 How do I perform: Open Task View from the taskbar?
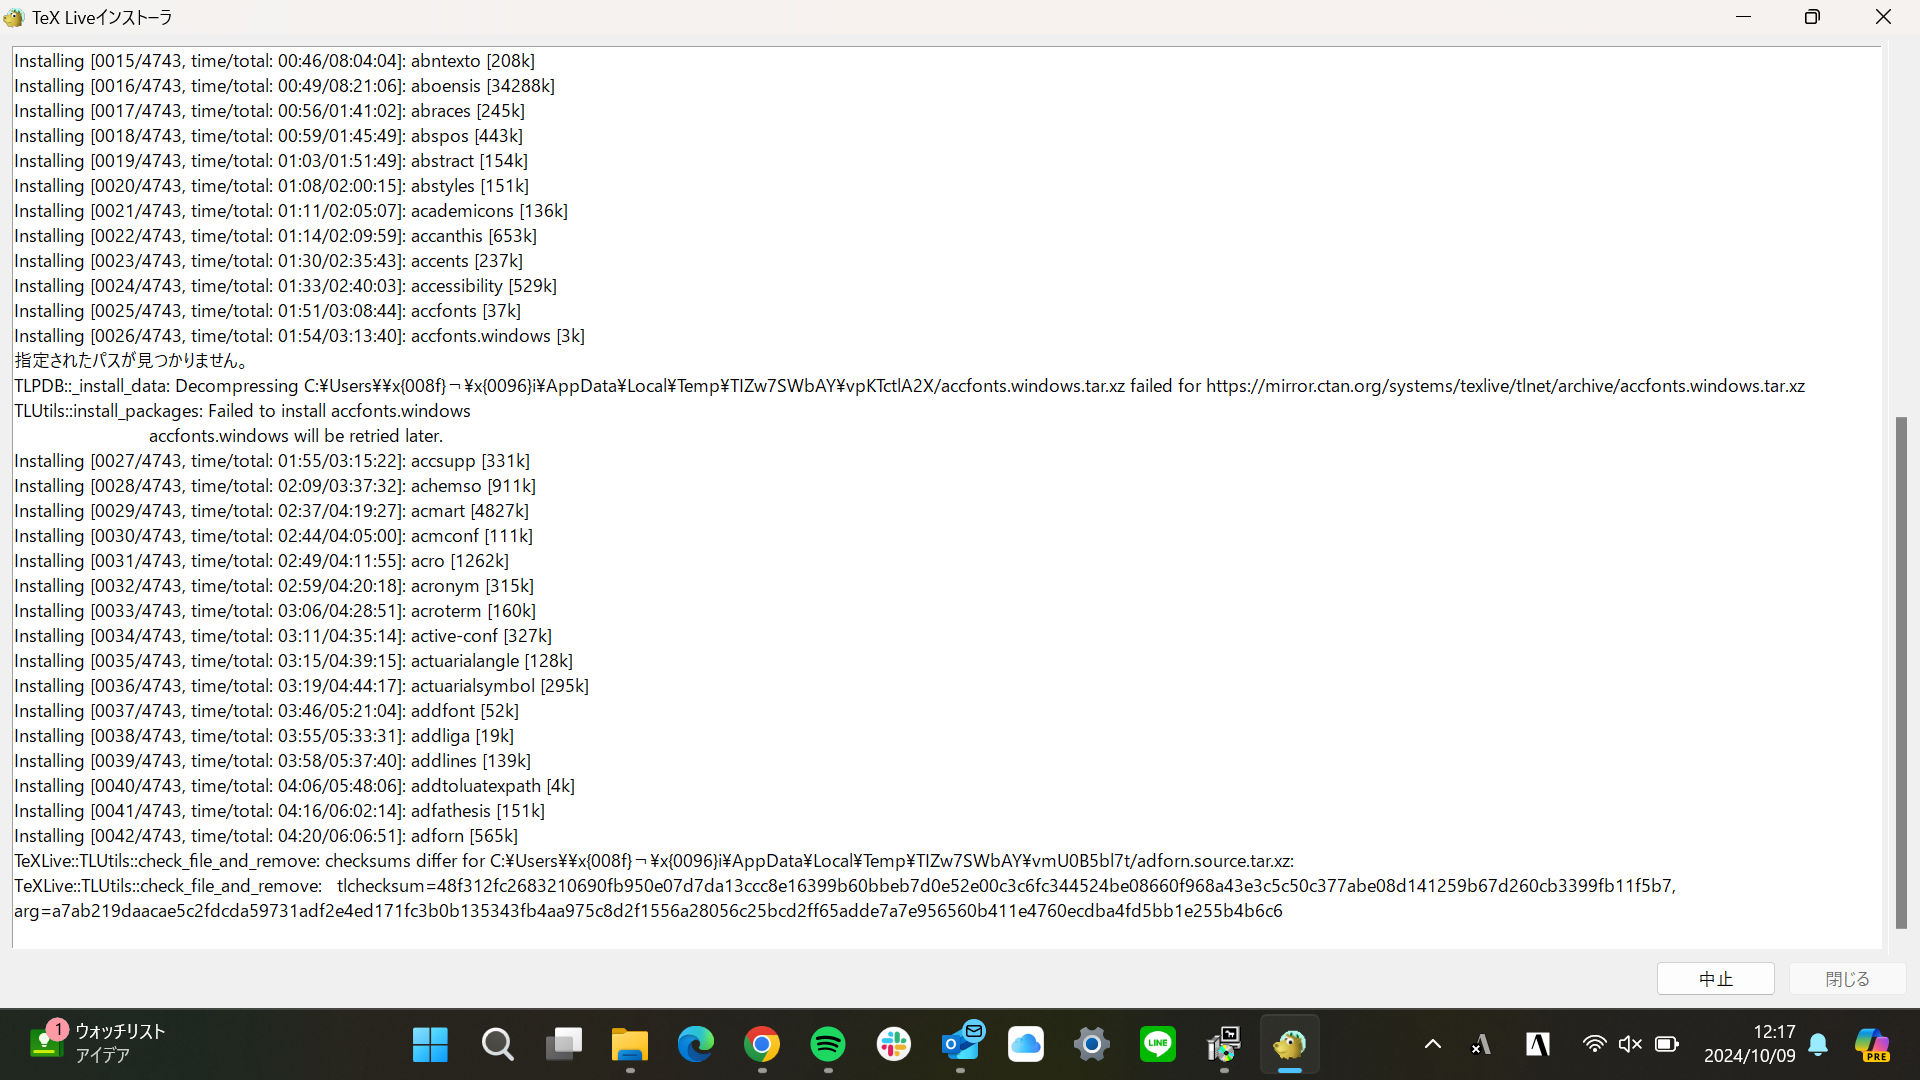click(564, 1045)
